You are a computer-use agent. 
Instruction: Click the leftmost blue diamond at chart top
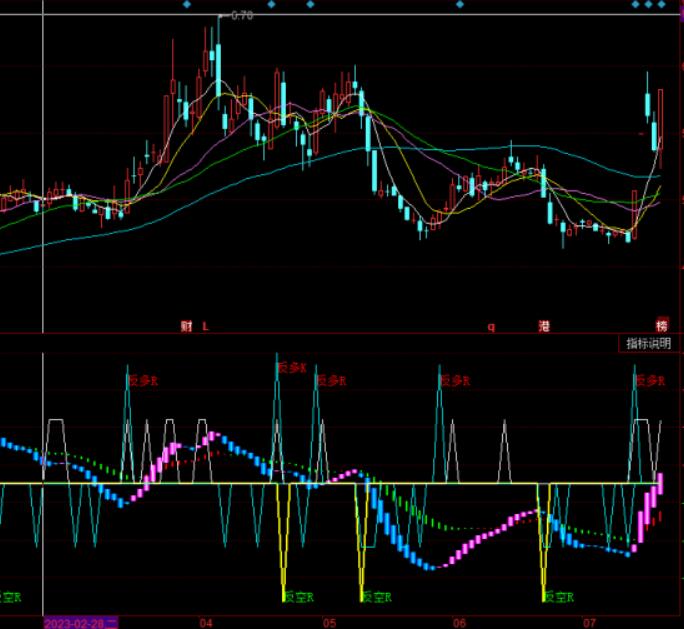pyautogui.click(x=186, y=5)
